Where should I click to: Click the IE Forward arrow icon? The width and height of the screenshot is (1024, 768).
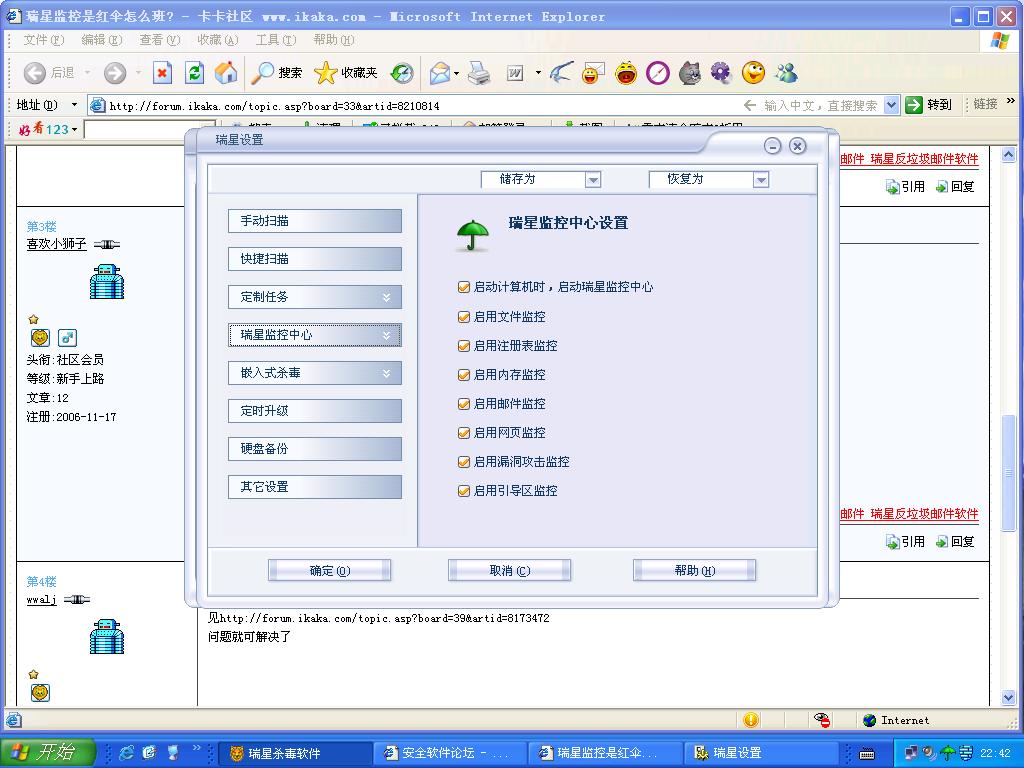[x=114, y=72]
